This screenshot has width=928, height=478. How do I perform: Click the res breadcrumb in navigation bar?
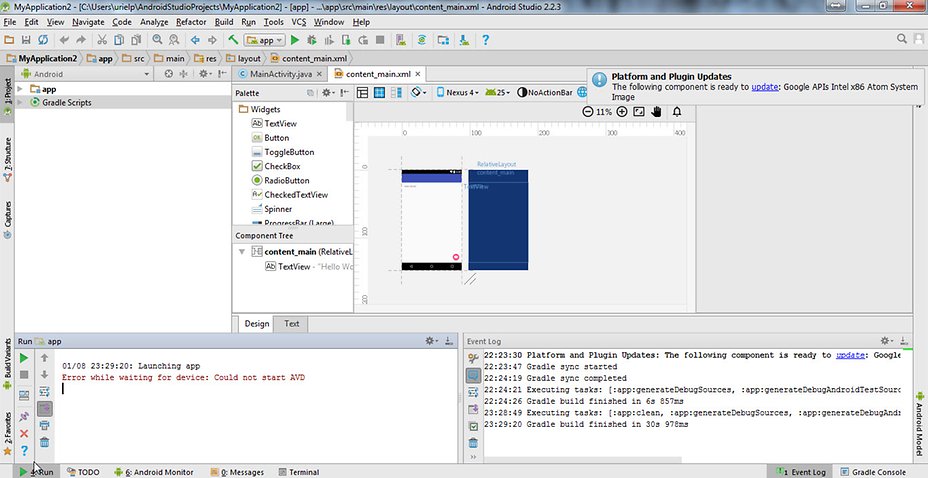coord(207,59)
